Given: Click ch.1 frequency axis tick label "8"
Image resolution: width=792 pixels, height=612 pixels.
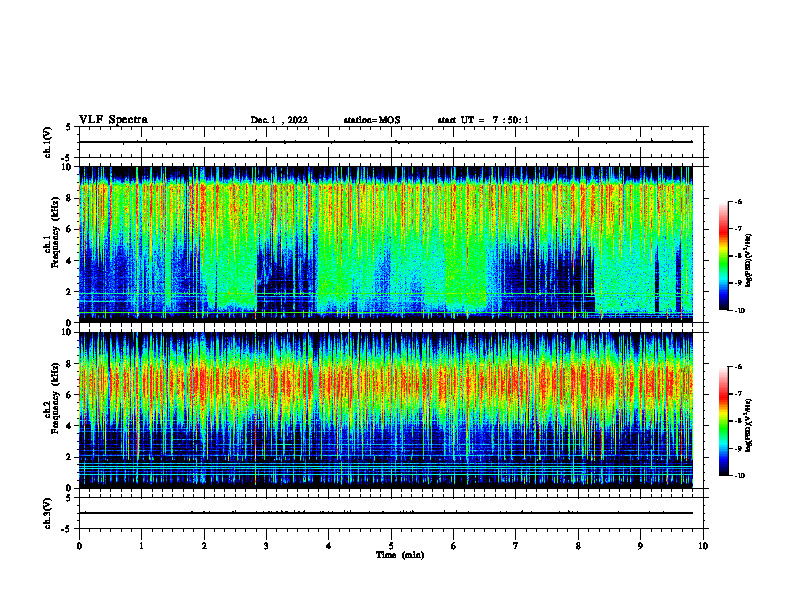Looking at the screenshot, I should coord(70,198).
